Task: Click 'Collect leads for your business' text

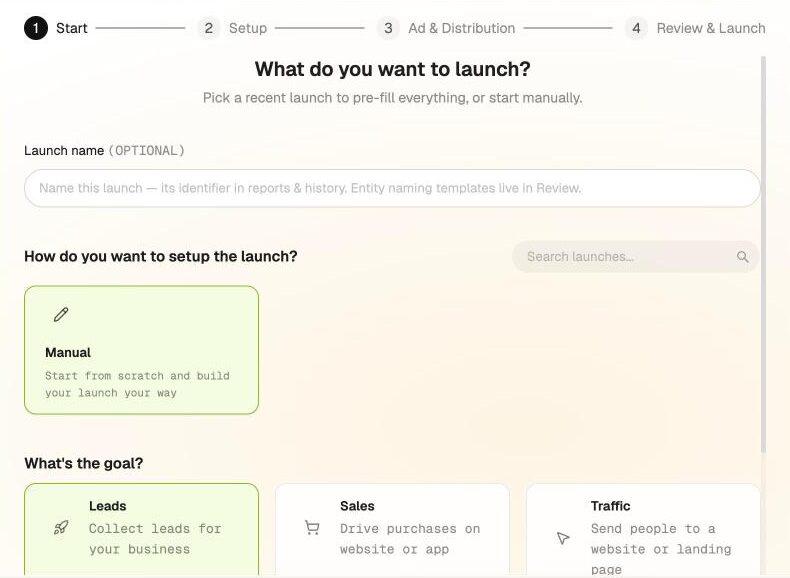Action: point(155,539)
